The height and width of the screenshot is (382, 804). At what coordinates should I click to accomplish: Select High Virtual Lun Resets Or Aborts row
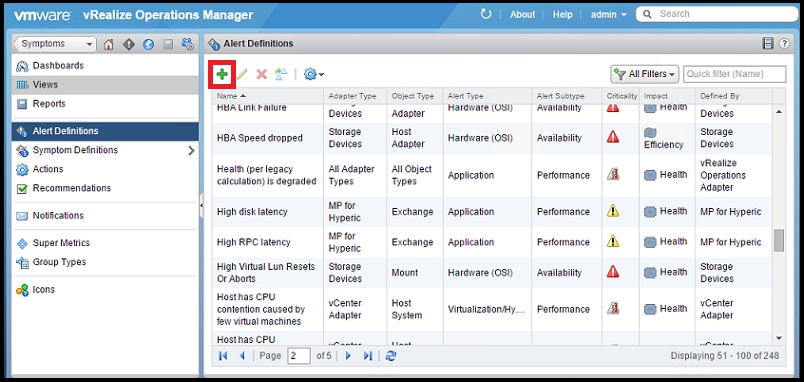click(492, 272)
